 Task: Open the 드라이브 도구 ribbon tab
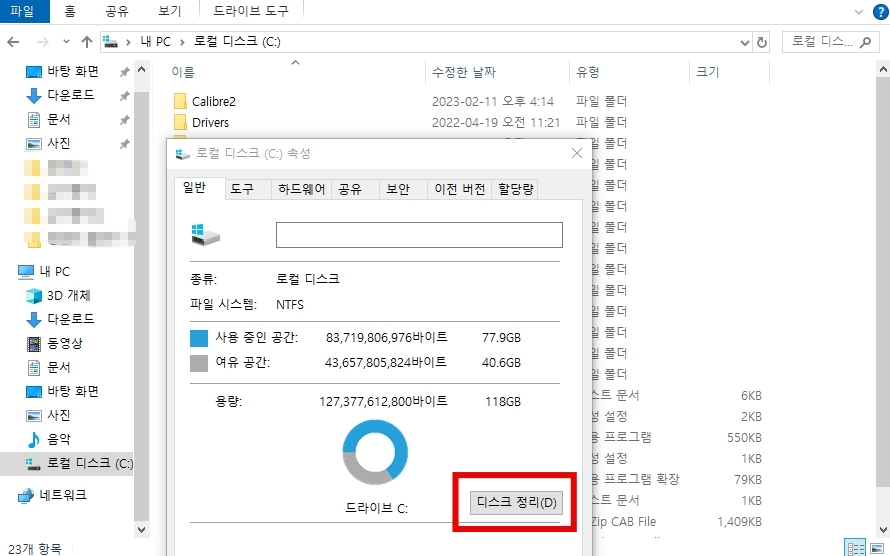[251, 11]
